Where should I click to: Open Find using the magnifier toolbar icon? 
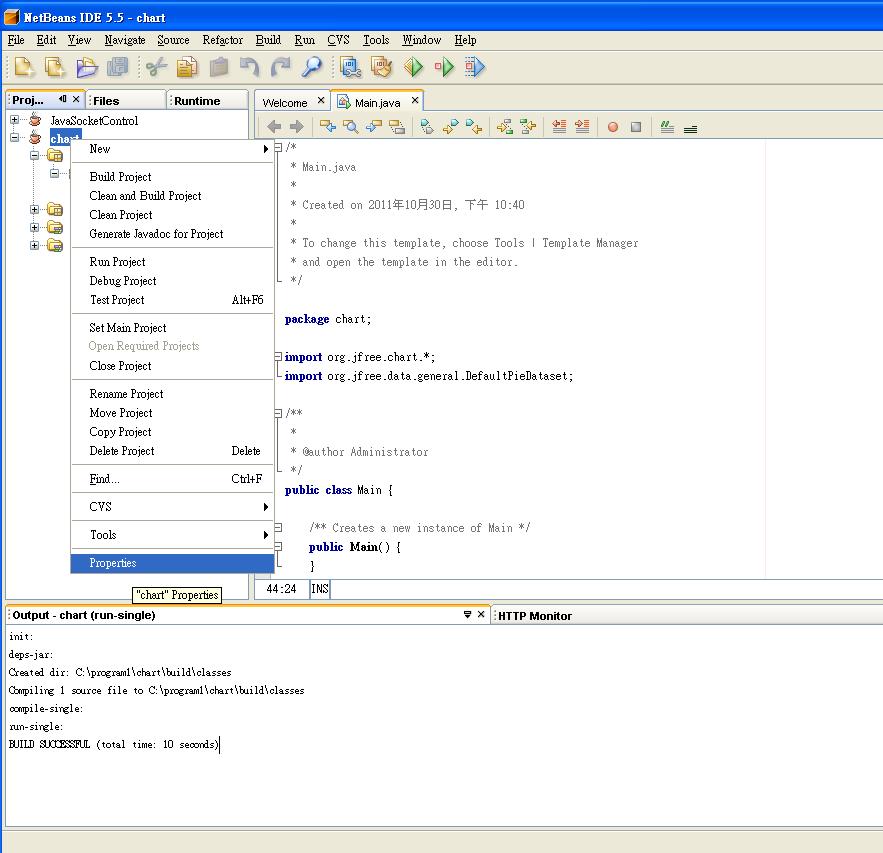pyautogui.click(x=311, y=66)
